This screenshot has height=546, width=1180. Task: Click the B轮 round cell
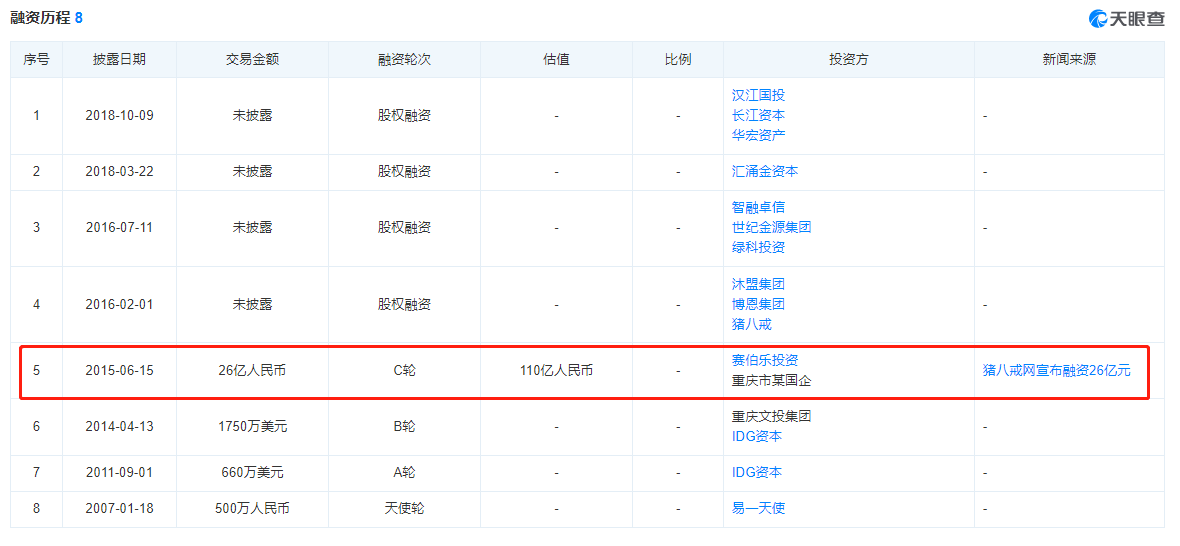point(405,426)
